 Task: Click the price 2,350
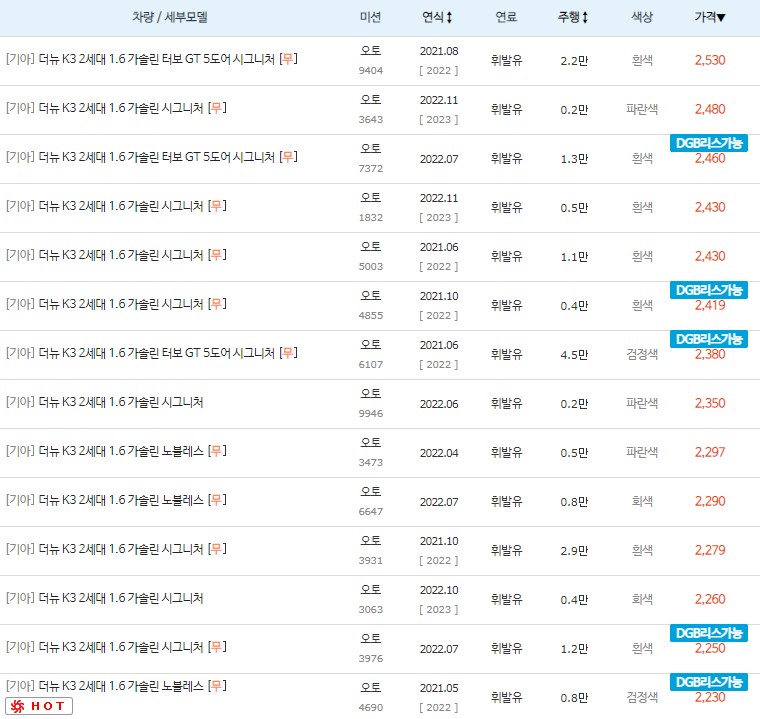pyautogui.click(x=710, y=403)
